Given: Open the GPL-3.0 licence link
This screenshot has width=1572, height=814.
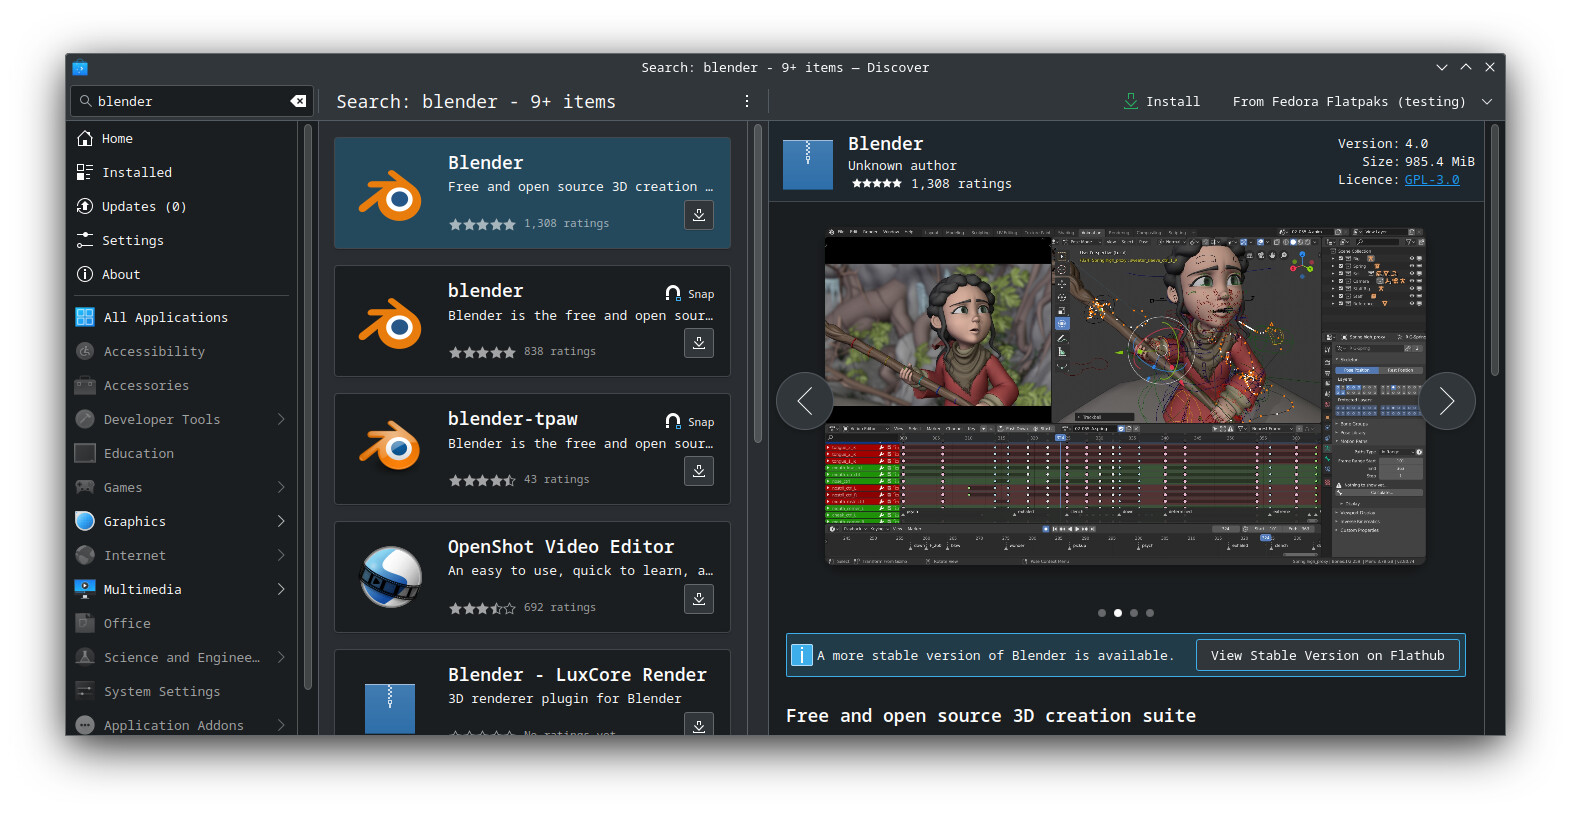Looking at the screenshot, I should (x=1431, y=180).
